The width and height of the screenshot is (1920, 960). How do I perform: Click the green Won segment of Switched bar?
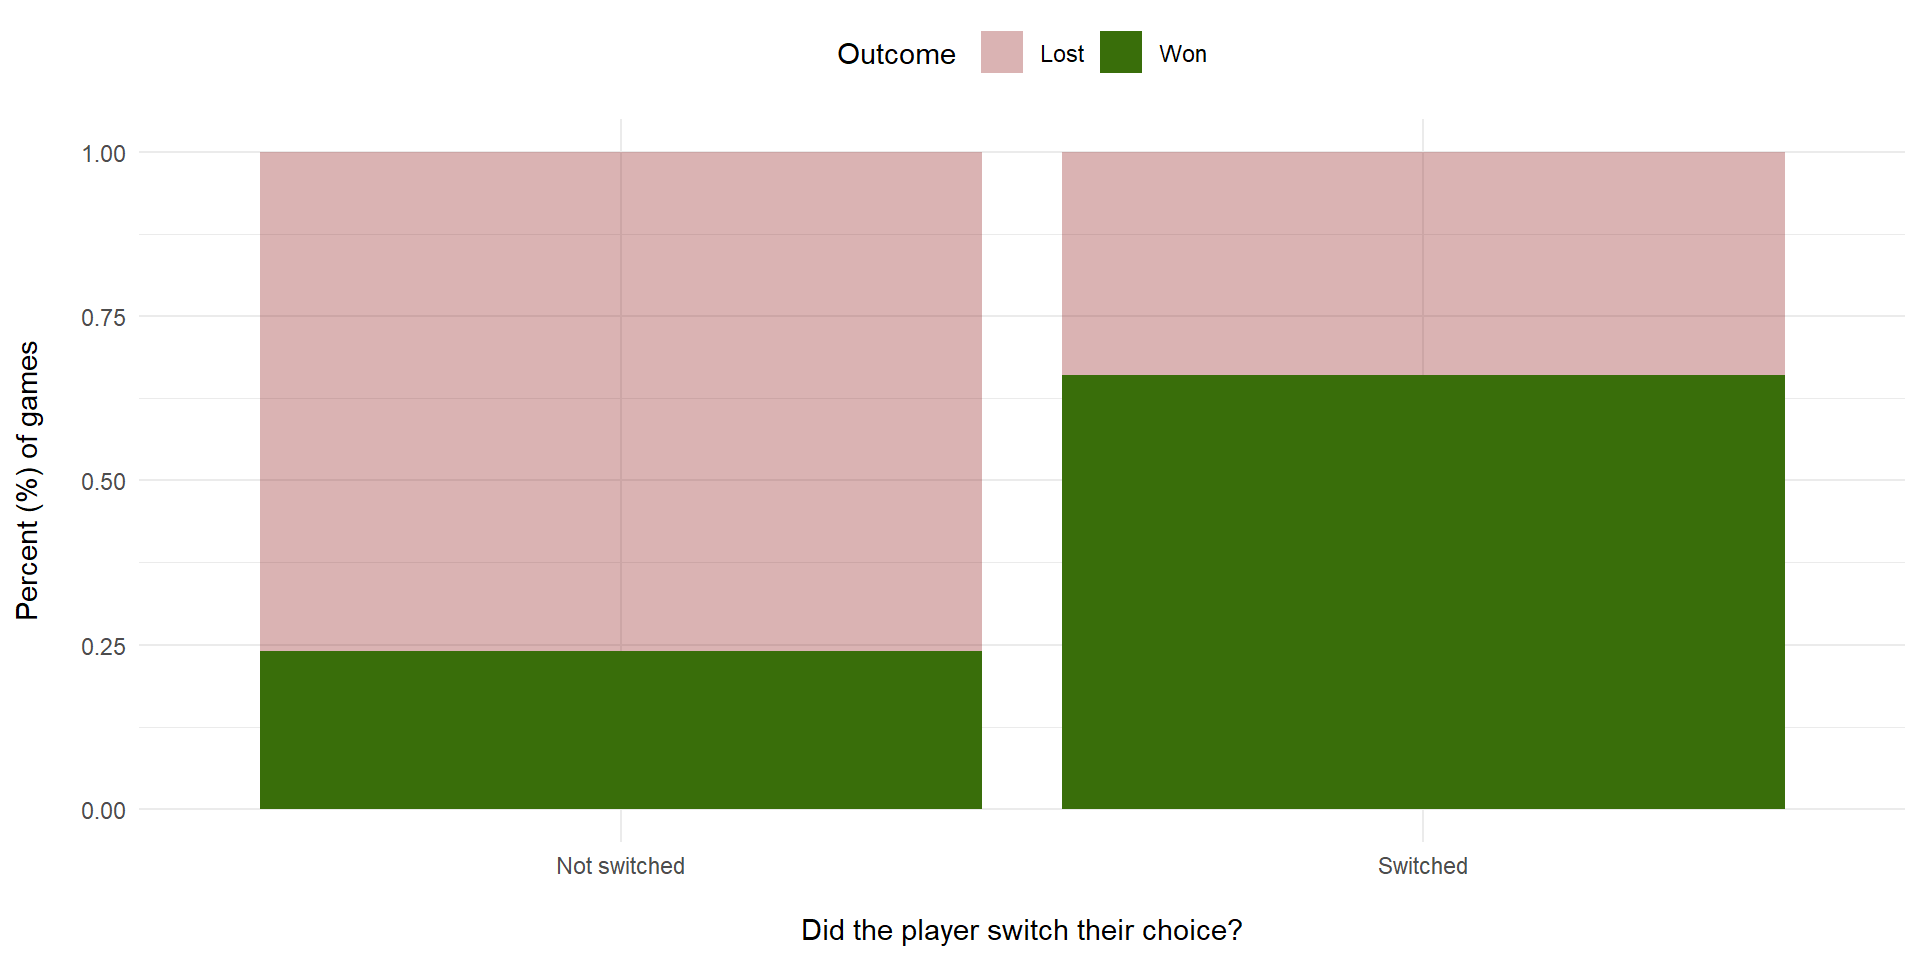(1422, 592)
